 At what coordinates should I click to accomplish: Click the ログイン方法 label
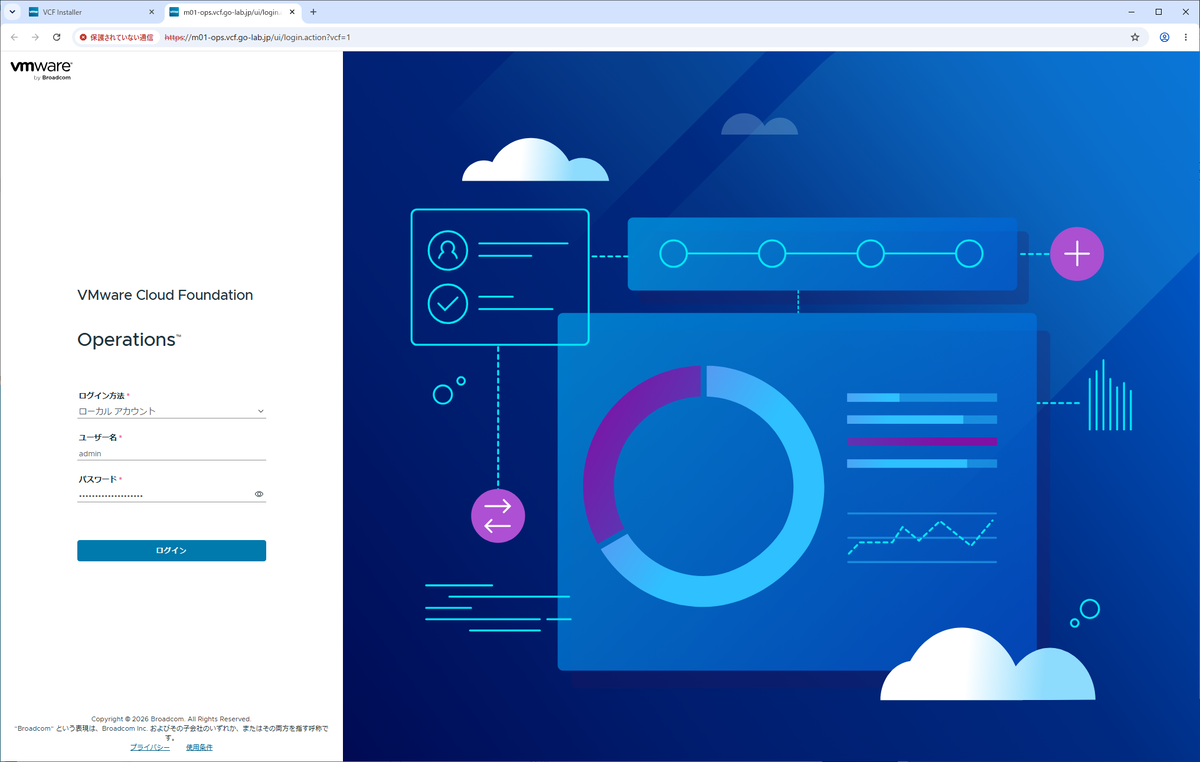pos(104,396)
